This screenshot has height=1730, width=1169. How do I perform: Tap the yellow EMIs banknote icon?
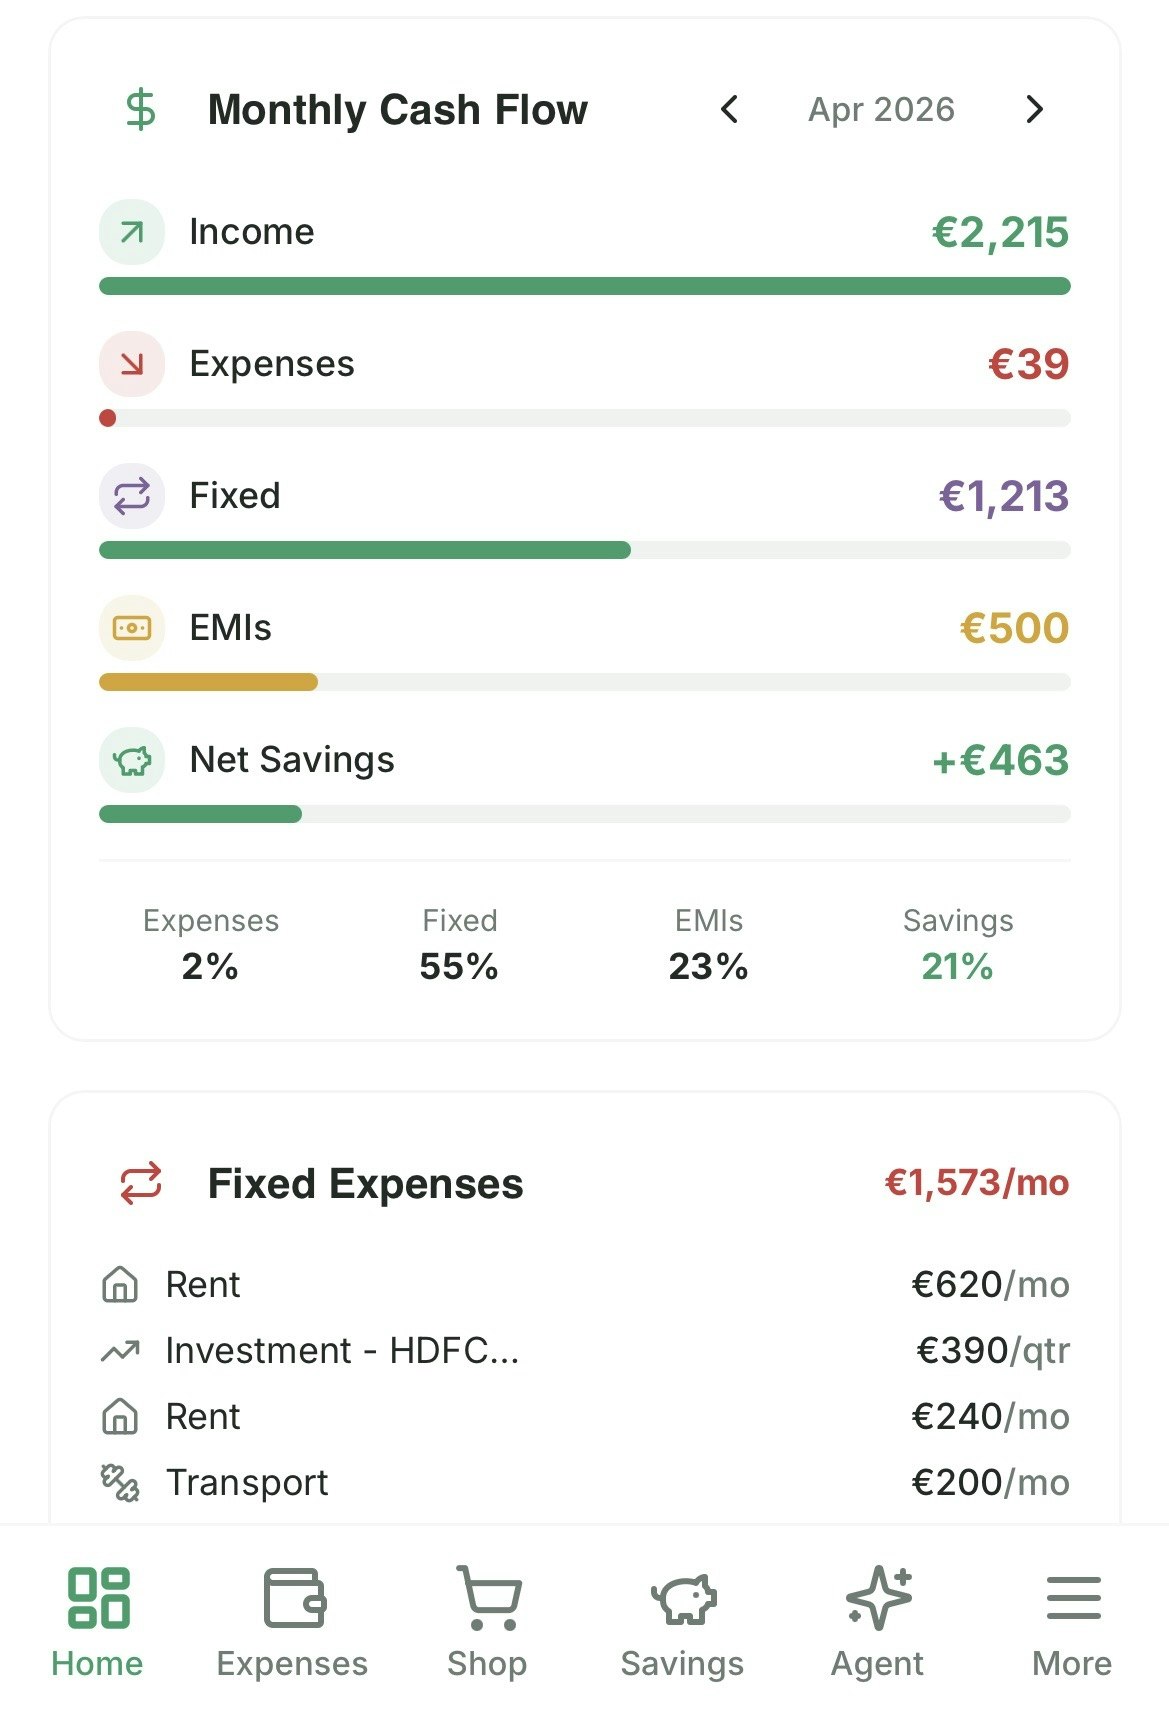click(132, 628)
